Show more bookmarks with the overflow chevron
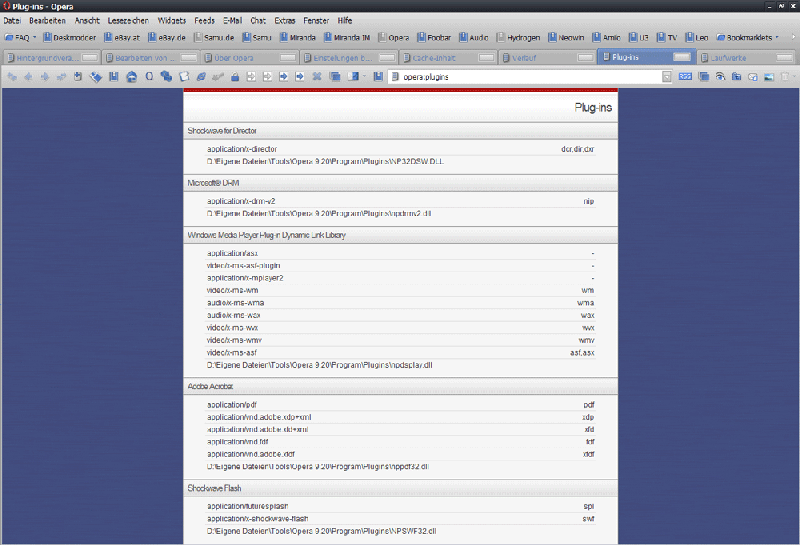800x545 pixels. tap(793, 37)
